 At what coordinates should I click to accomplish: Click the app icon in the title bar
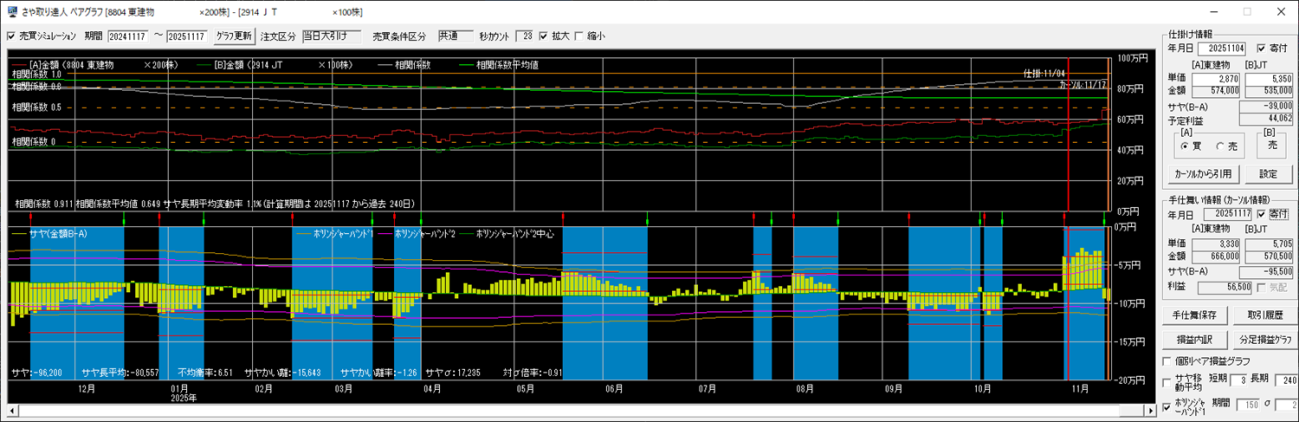[x=11, y=11]
